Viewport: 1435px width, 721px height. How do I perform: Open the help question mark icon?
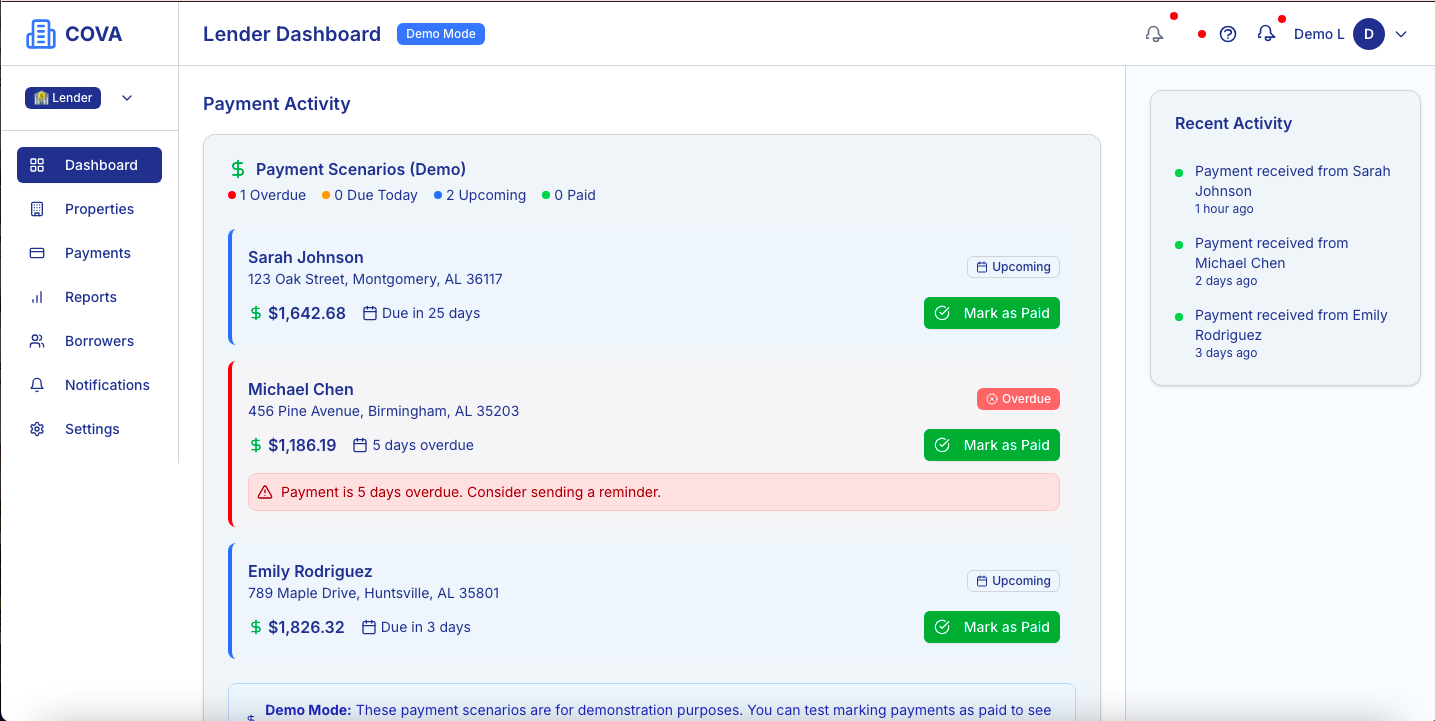pyautogui.click(x=1228, y=33)
